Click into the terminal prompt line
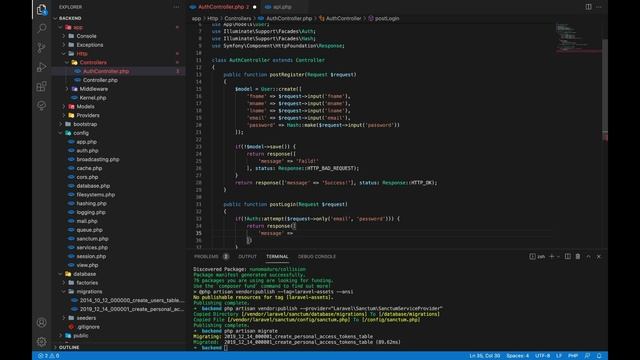This screenshot has width=640, height=360. tap(226, 348)
